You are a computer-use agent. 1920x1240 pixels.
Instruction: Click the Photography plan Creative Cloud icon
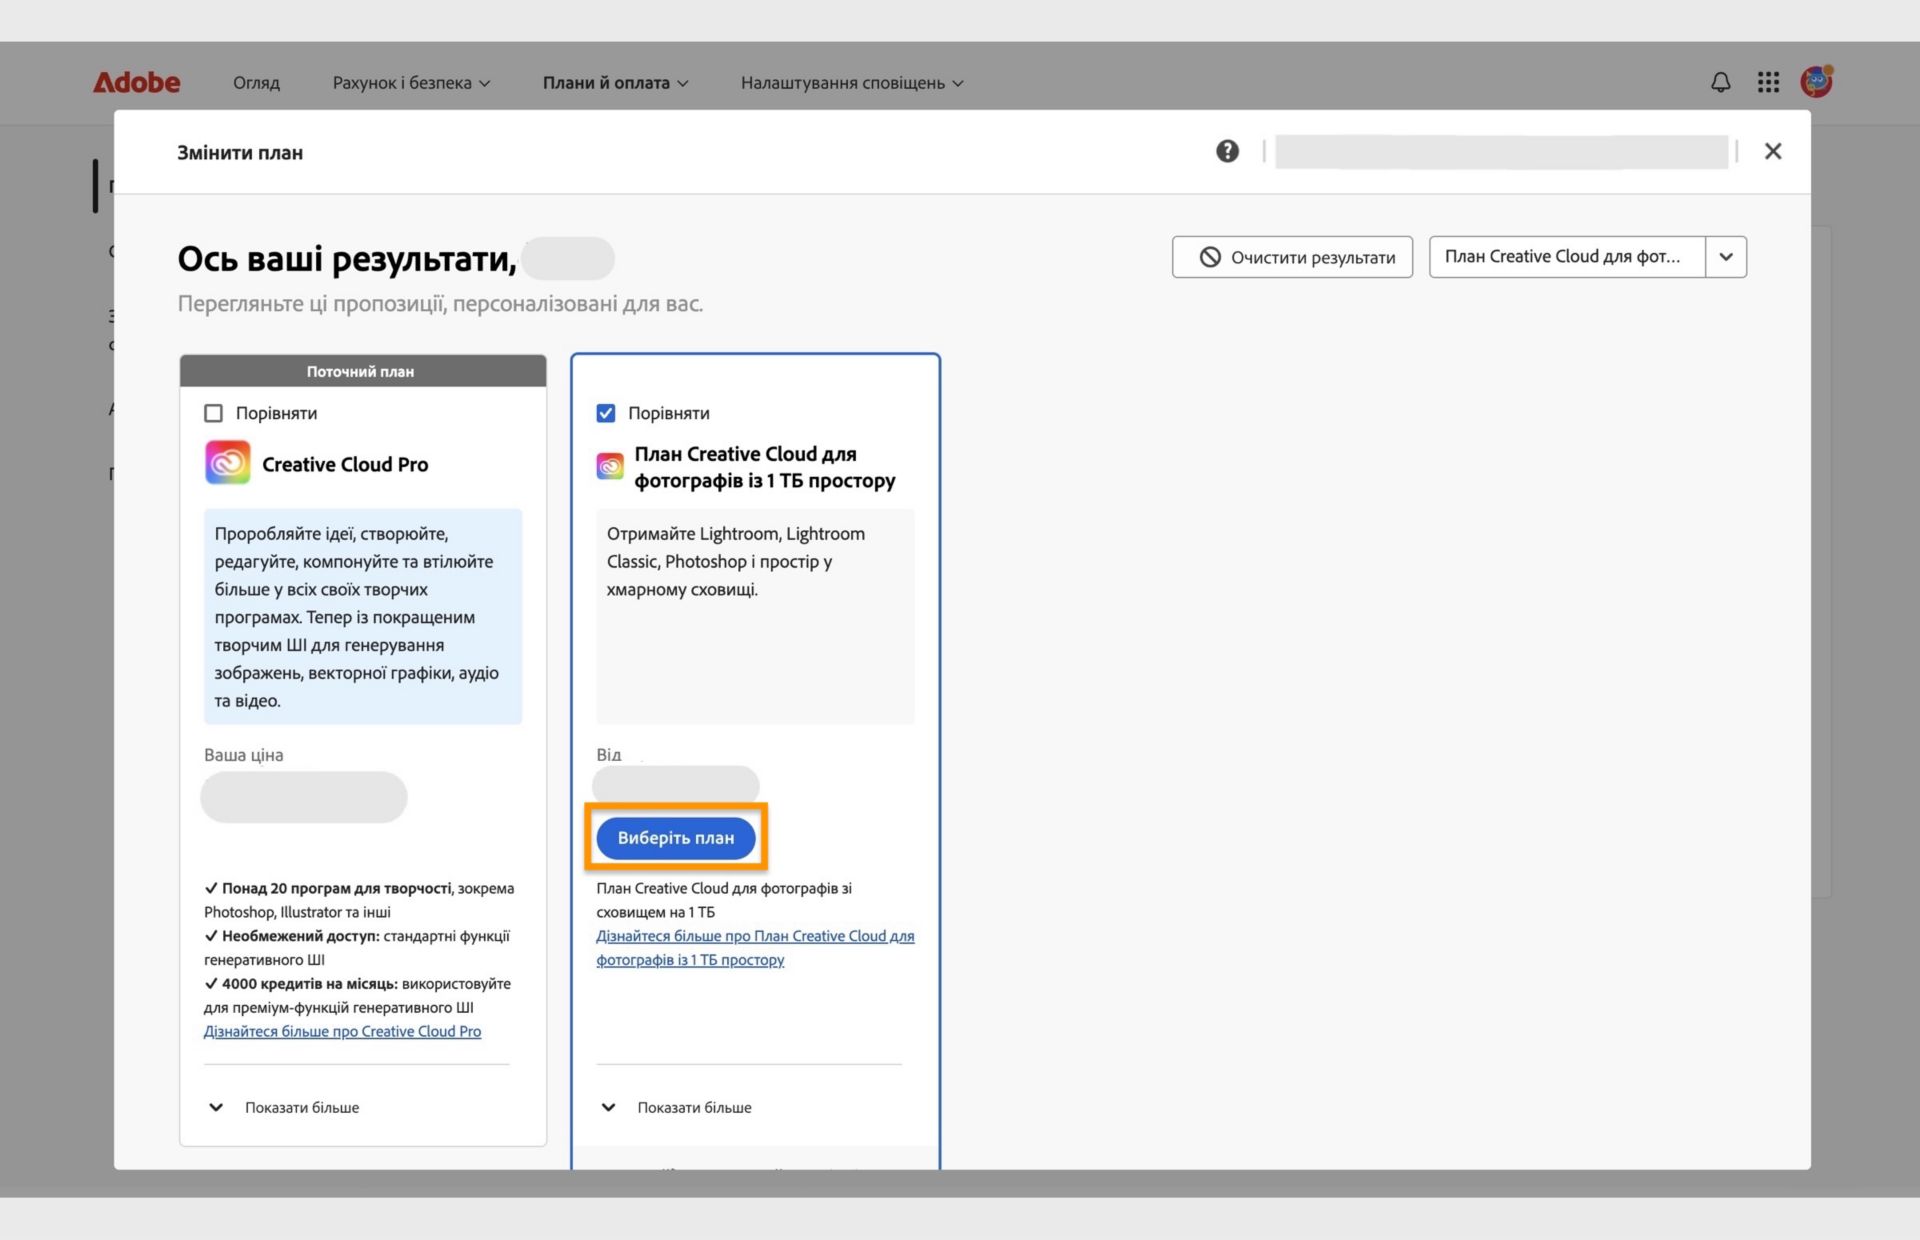pos(610,466)
